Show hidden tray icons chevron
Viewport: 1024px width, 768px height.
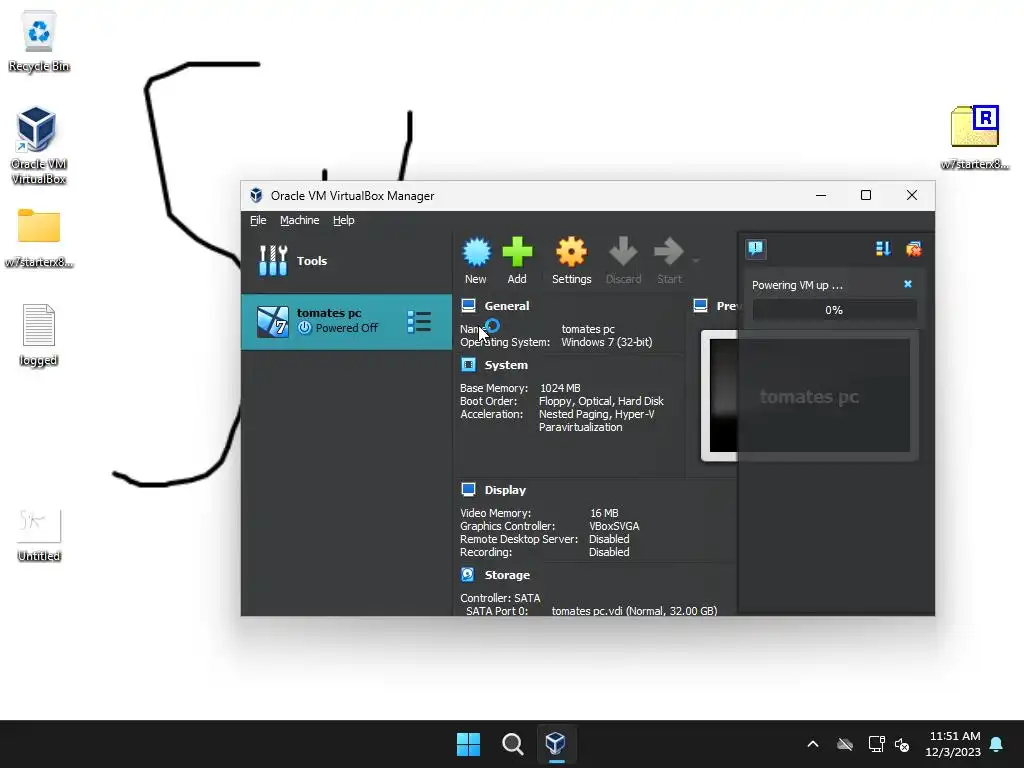tap(813, 744)
